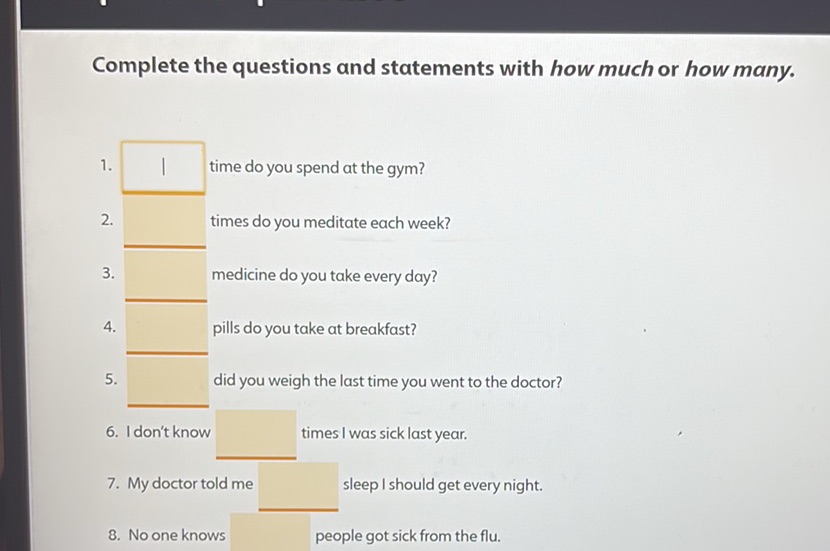Click the blank before "time do you spend at the gym?"
This screenshot has height=551, width=830.
pos(163,168)
